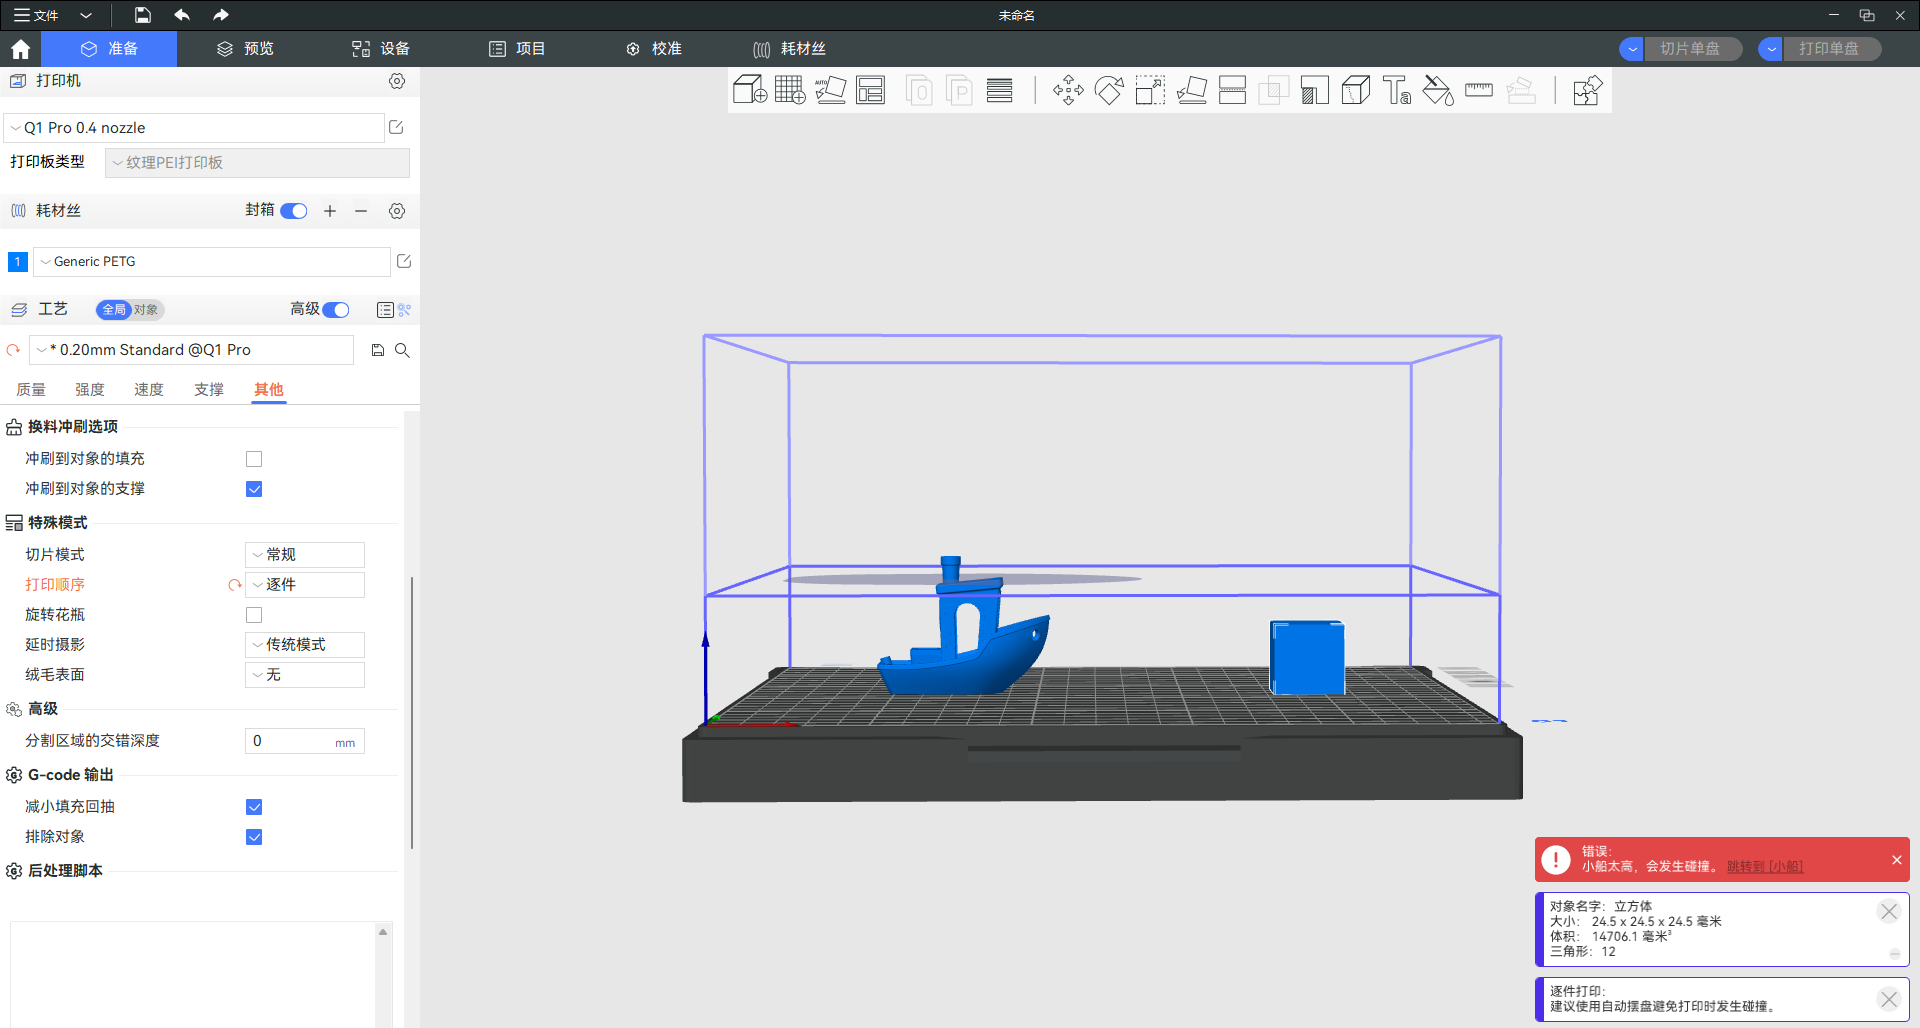Select the Measure ruler tool
This screenshot has width=1920, height=1028.
(1478, 90)
